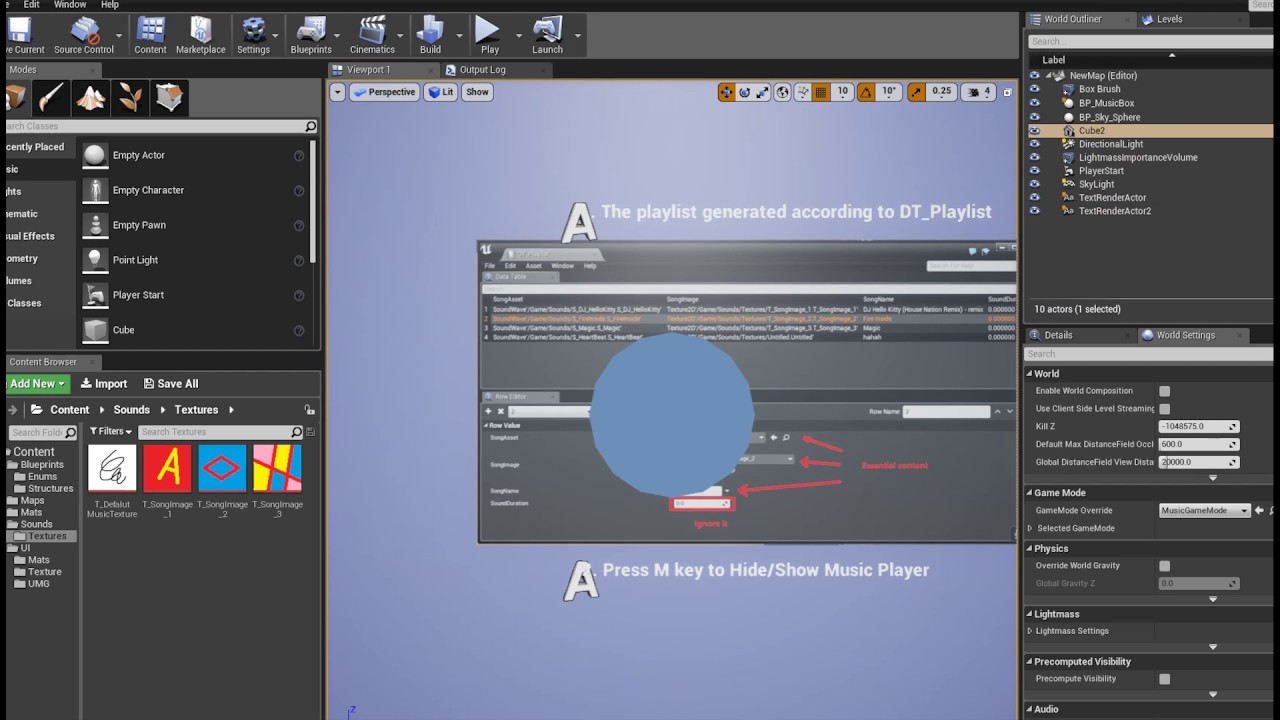Toggle visibility eye for Box Brush
1280x720 pixels.
1035,89
